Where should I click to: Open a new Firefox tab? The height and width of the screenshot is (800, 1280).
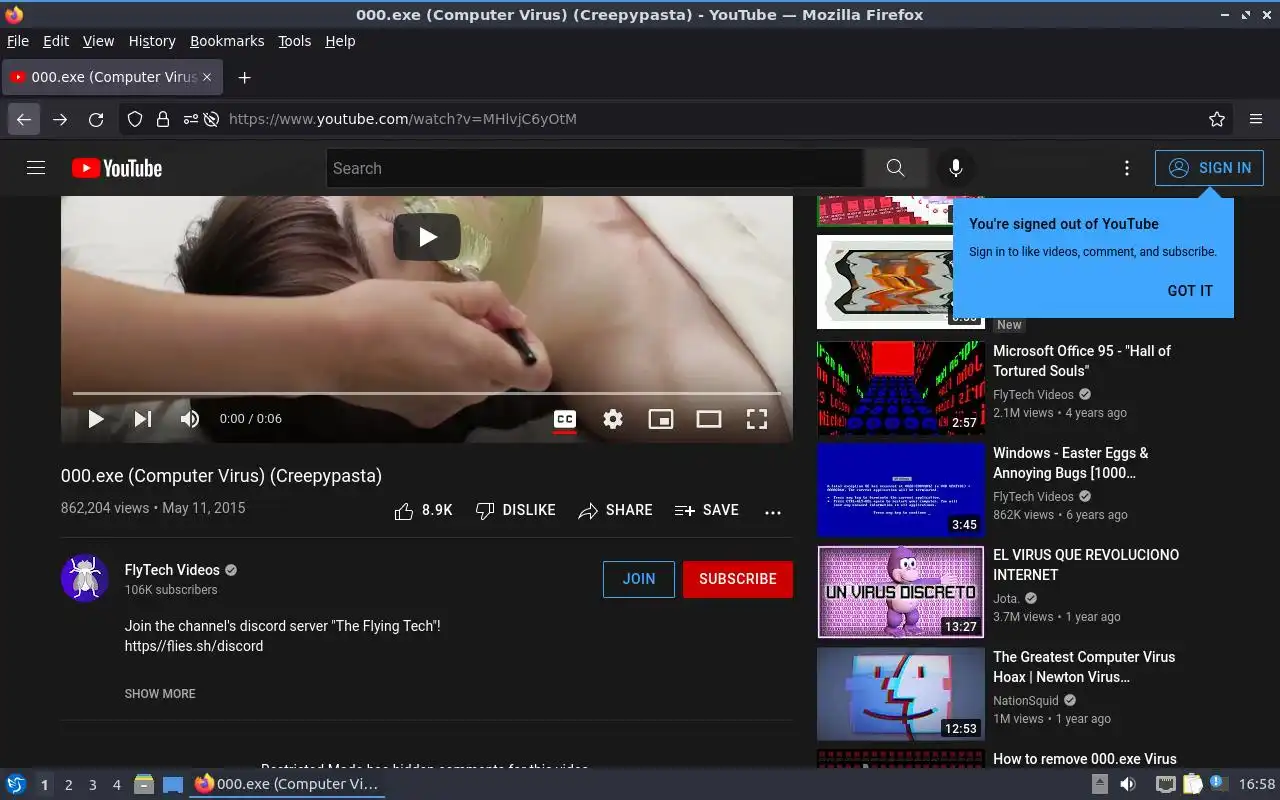(x=244, y=77)
